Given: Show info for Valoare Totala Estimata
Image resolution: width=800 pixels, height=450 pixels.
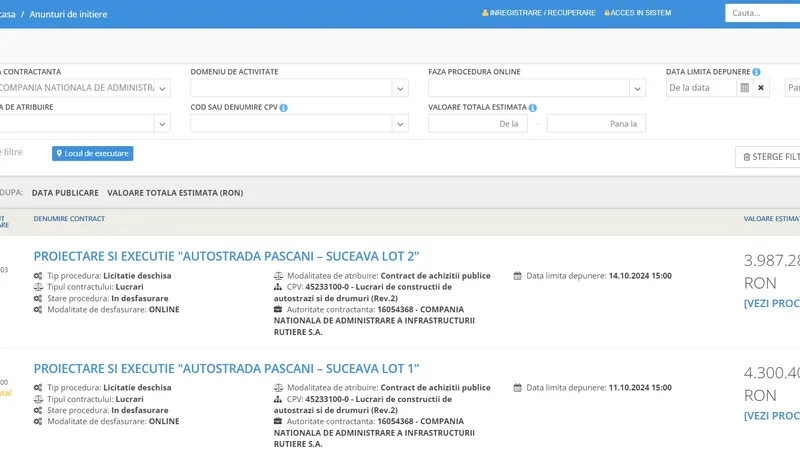Looking at the screenshot, I should 533,108.
